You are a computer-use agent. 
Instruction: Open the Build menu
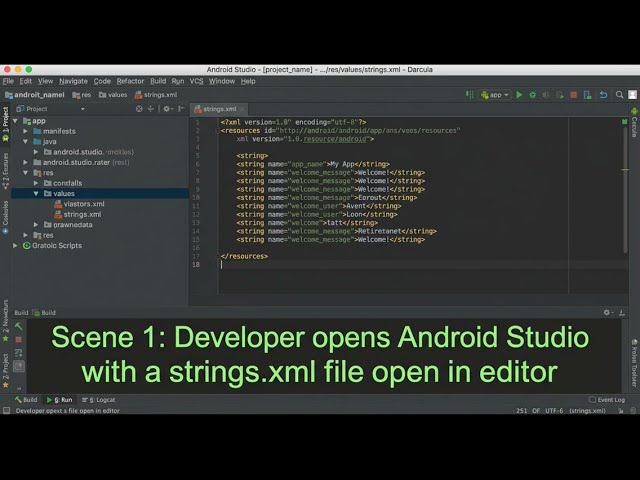(158, 81)
